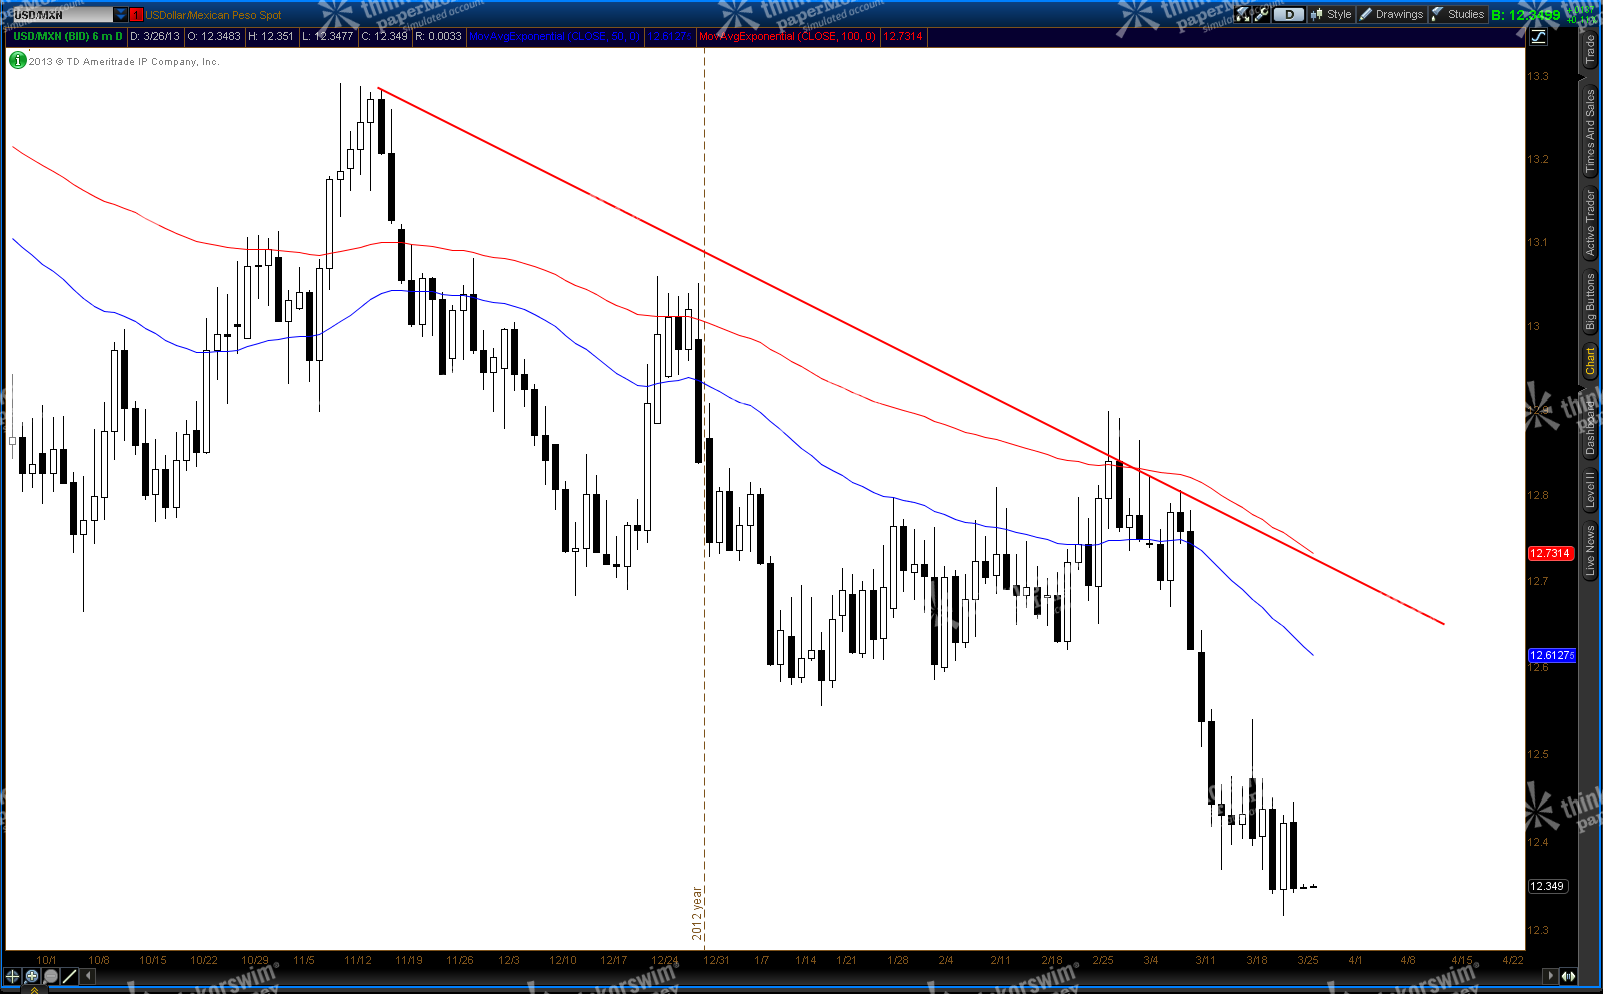1603x994 pixels.
Task: Open the Big Buttons side tab
Action: coord(1590,302)
